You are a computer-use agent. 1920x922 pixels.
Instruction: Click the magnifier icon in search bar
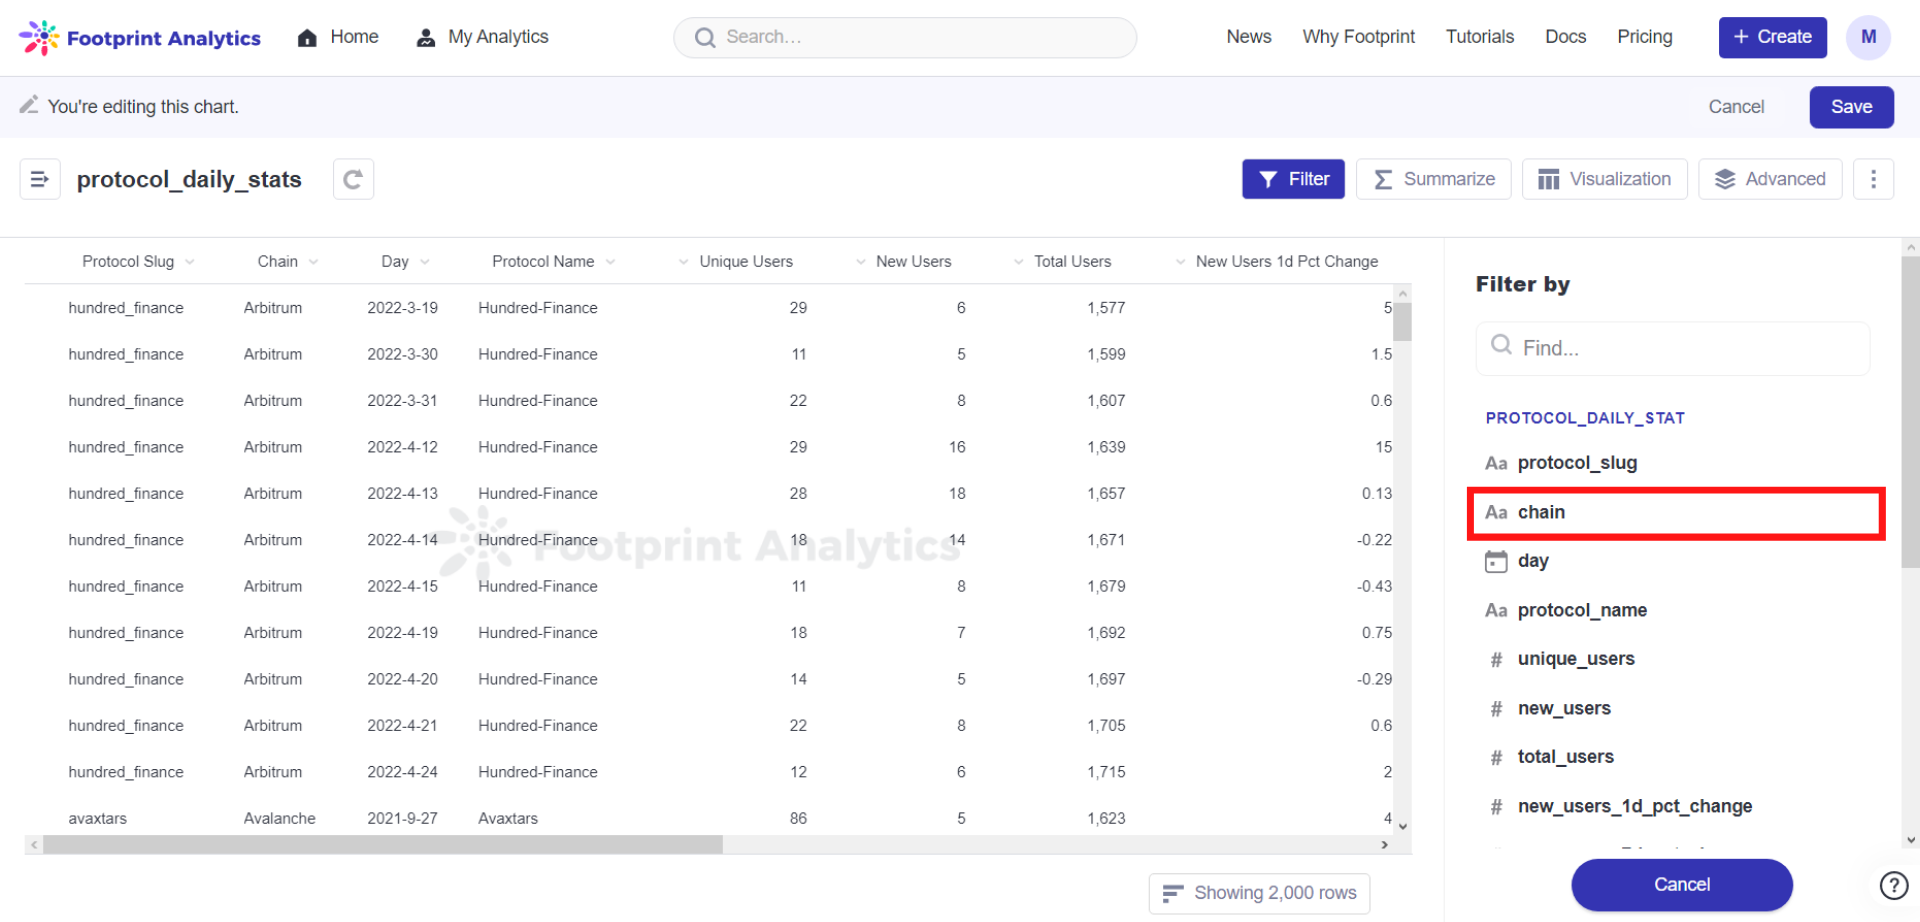(705, 38)
